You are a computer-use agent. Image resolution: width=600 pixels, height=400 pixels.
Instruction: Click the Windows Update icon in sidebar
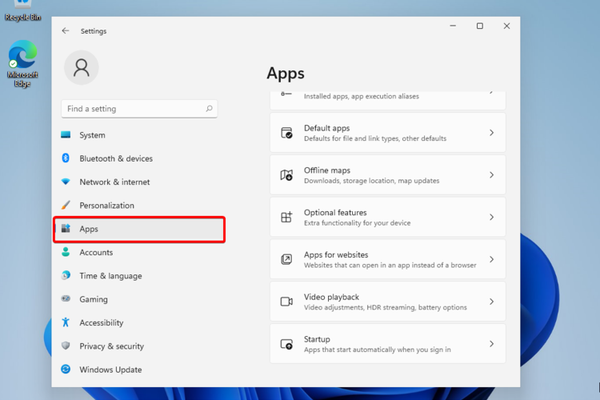(x=66, y=369)
